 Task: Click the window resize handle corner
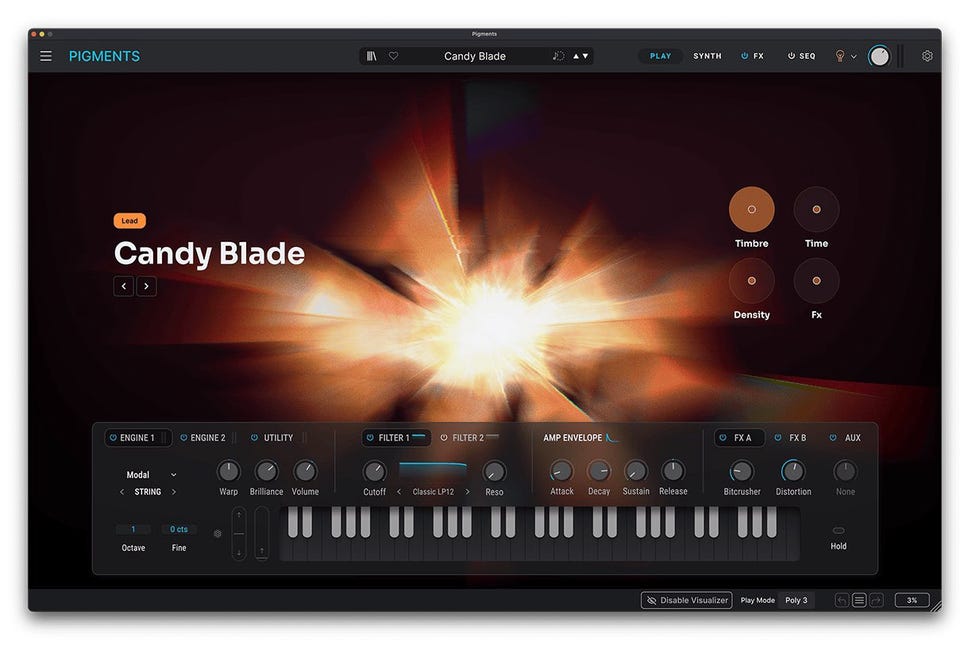936,606
